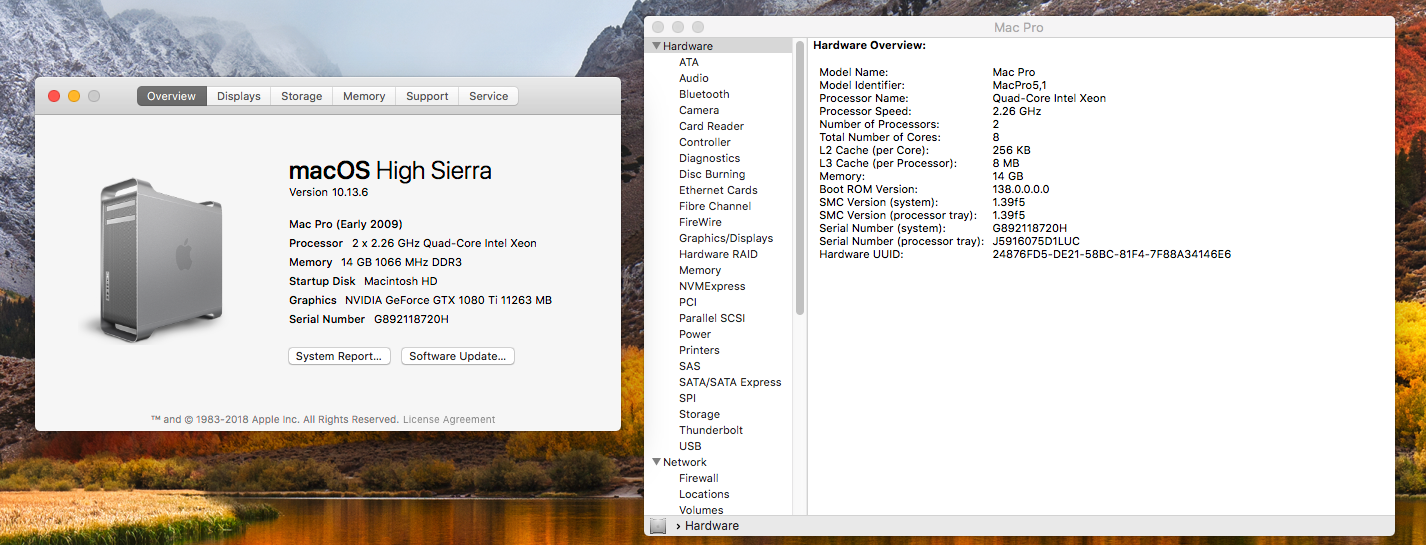Select Graphics/Displays in the sidebar

point(726,238)
